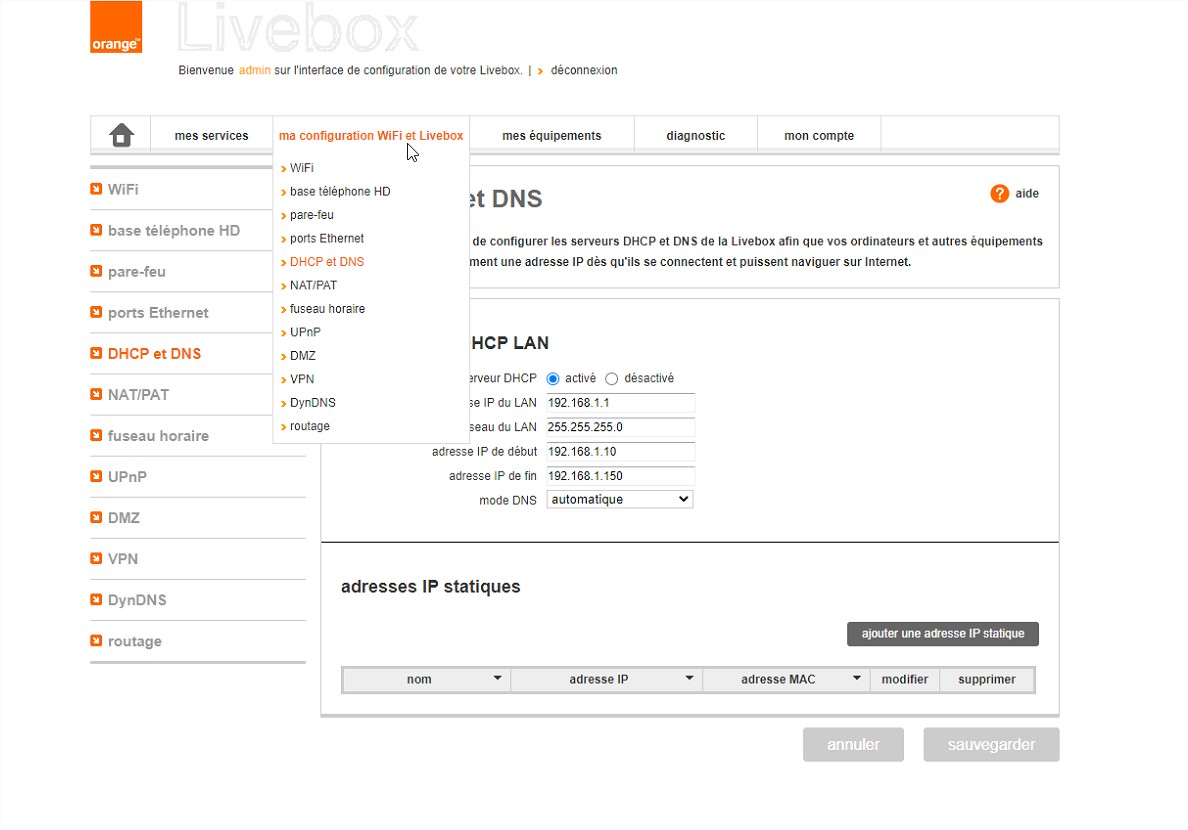Sort table by adresse IP column arrow
This screenshot has width=1188, height=830.
click(x=689, y=678)
